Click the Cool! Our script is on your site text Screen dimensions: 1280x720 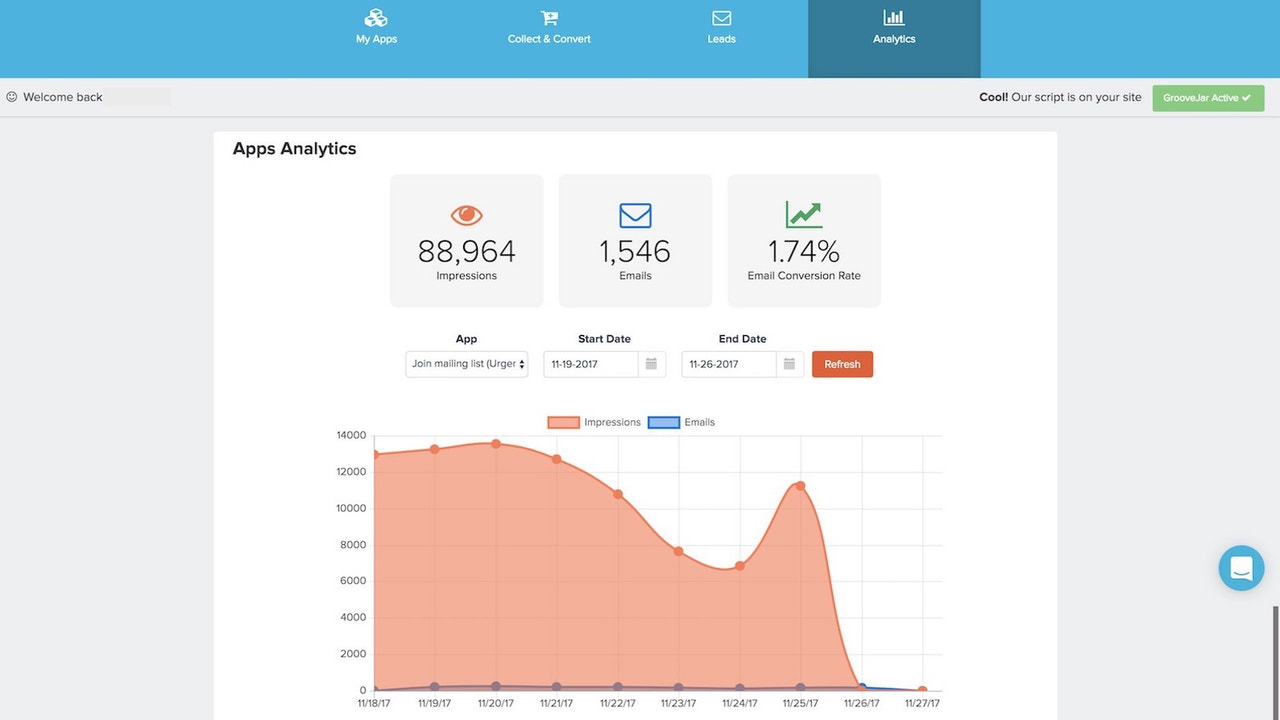(1060, 97)
